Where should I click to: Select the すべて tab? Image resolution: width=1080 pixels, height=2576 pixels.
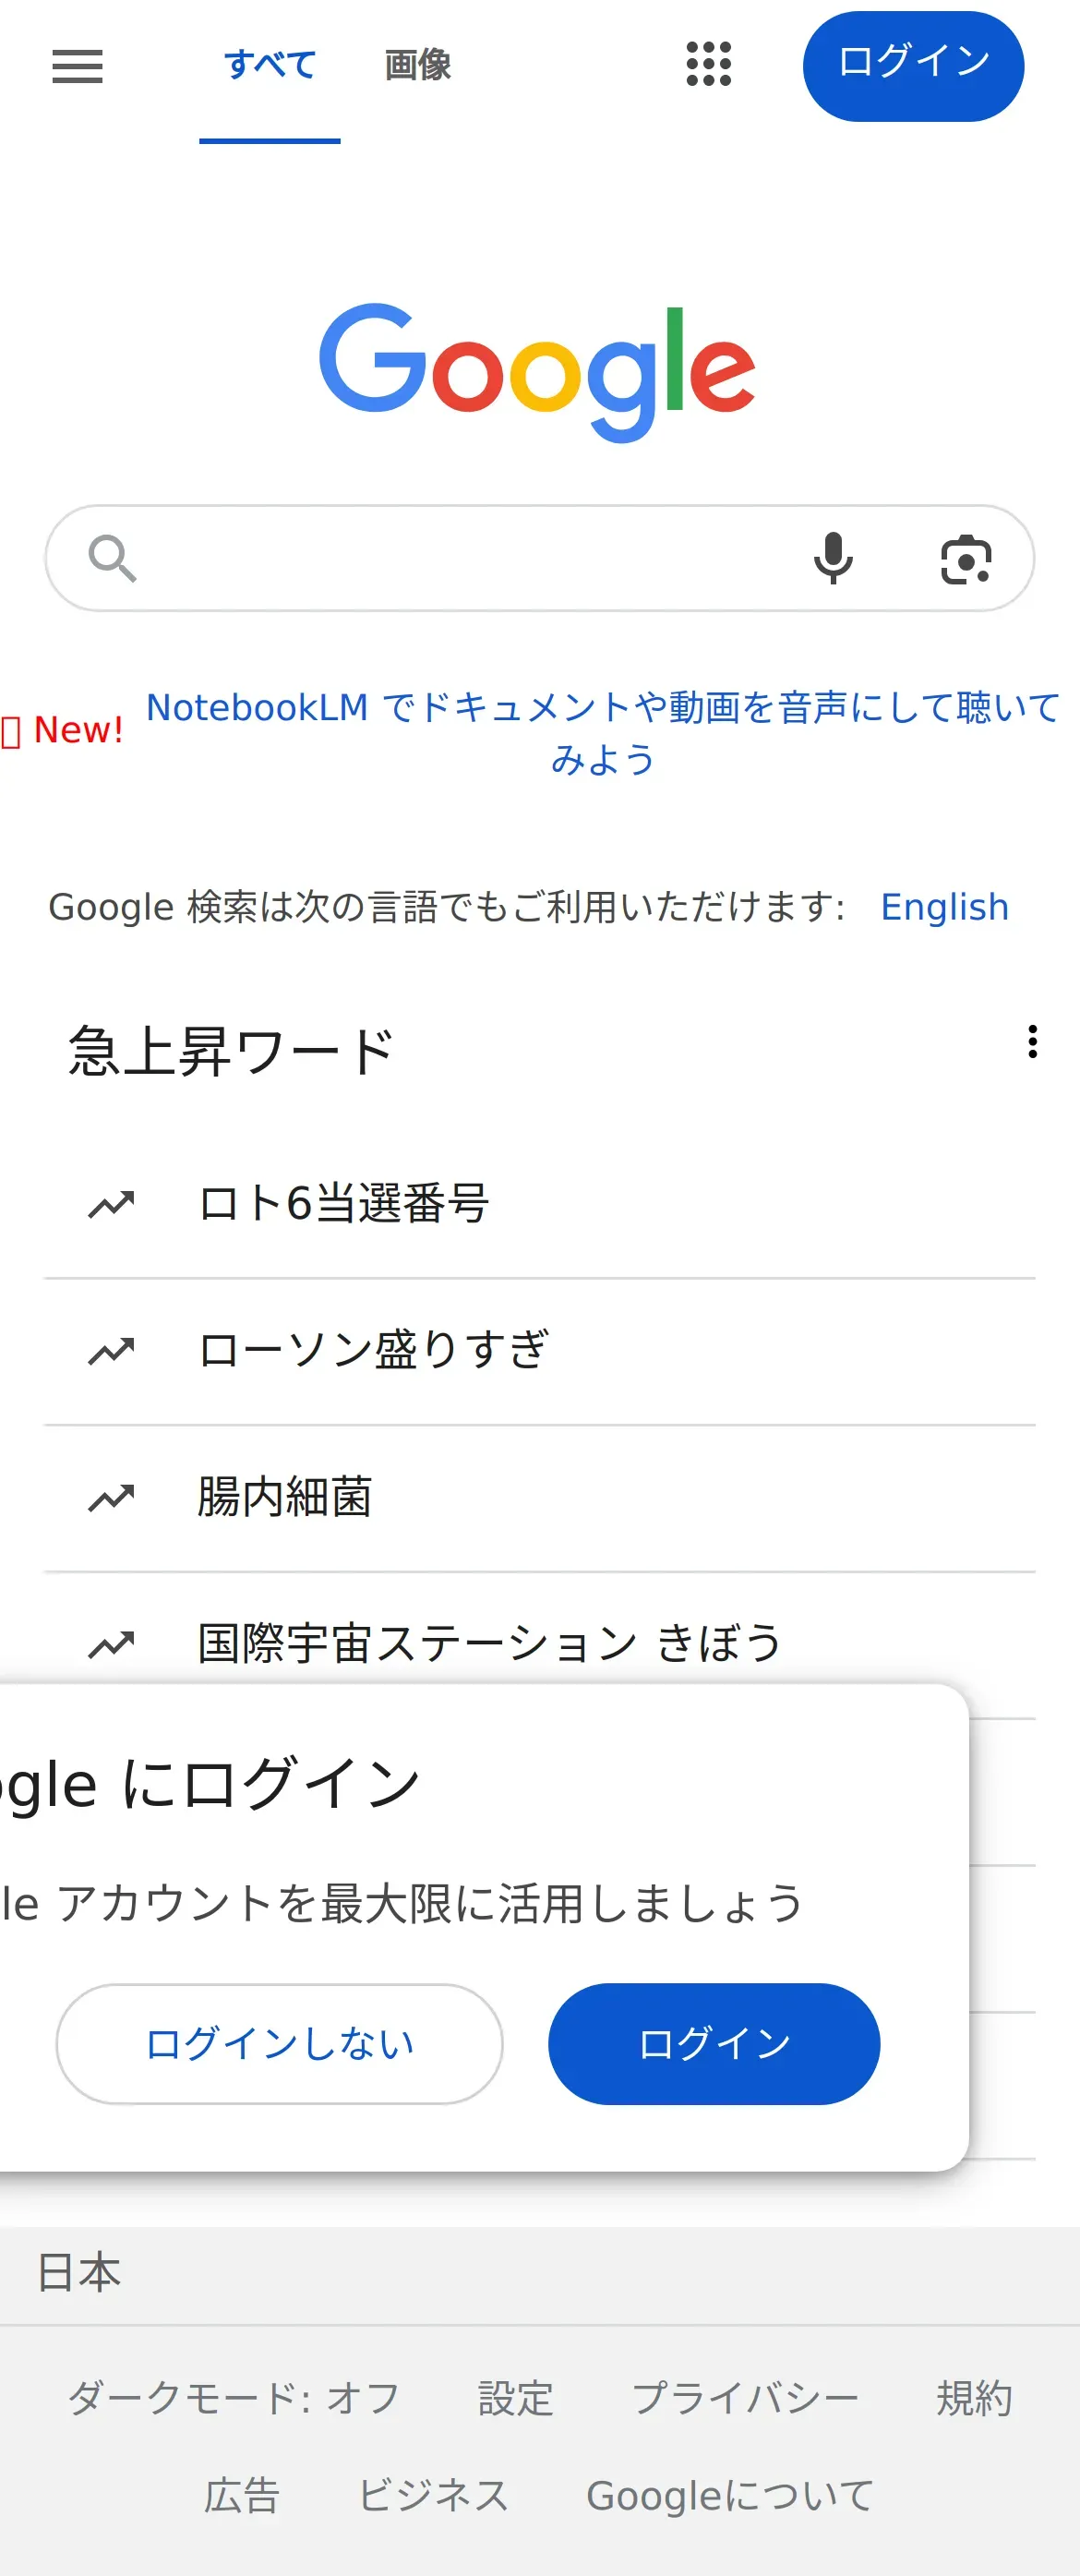(x=270, y=65)
